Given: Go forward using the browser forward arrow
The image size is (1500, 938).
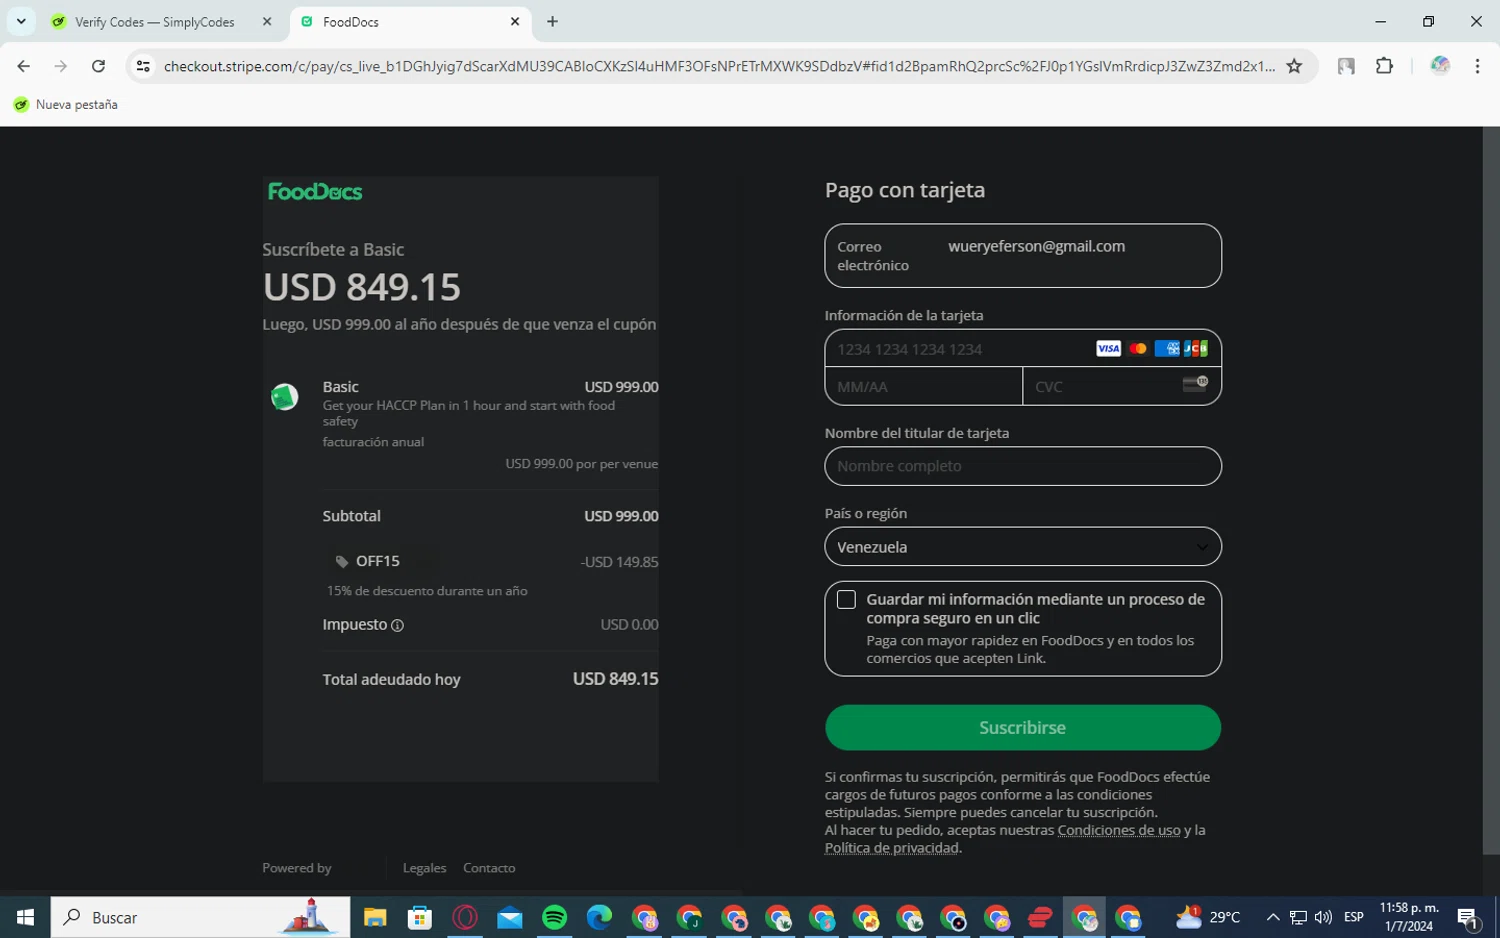Looking at the screenshot, I should [61, 66].
